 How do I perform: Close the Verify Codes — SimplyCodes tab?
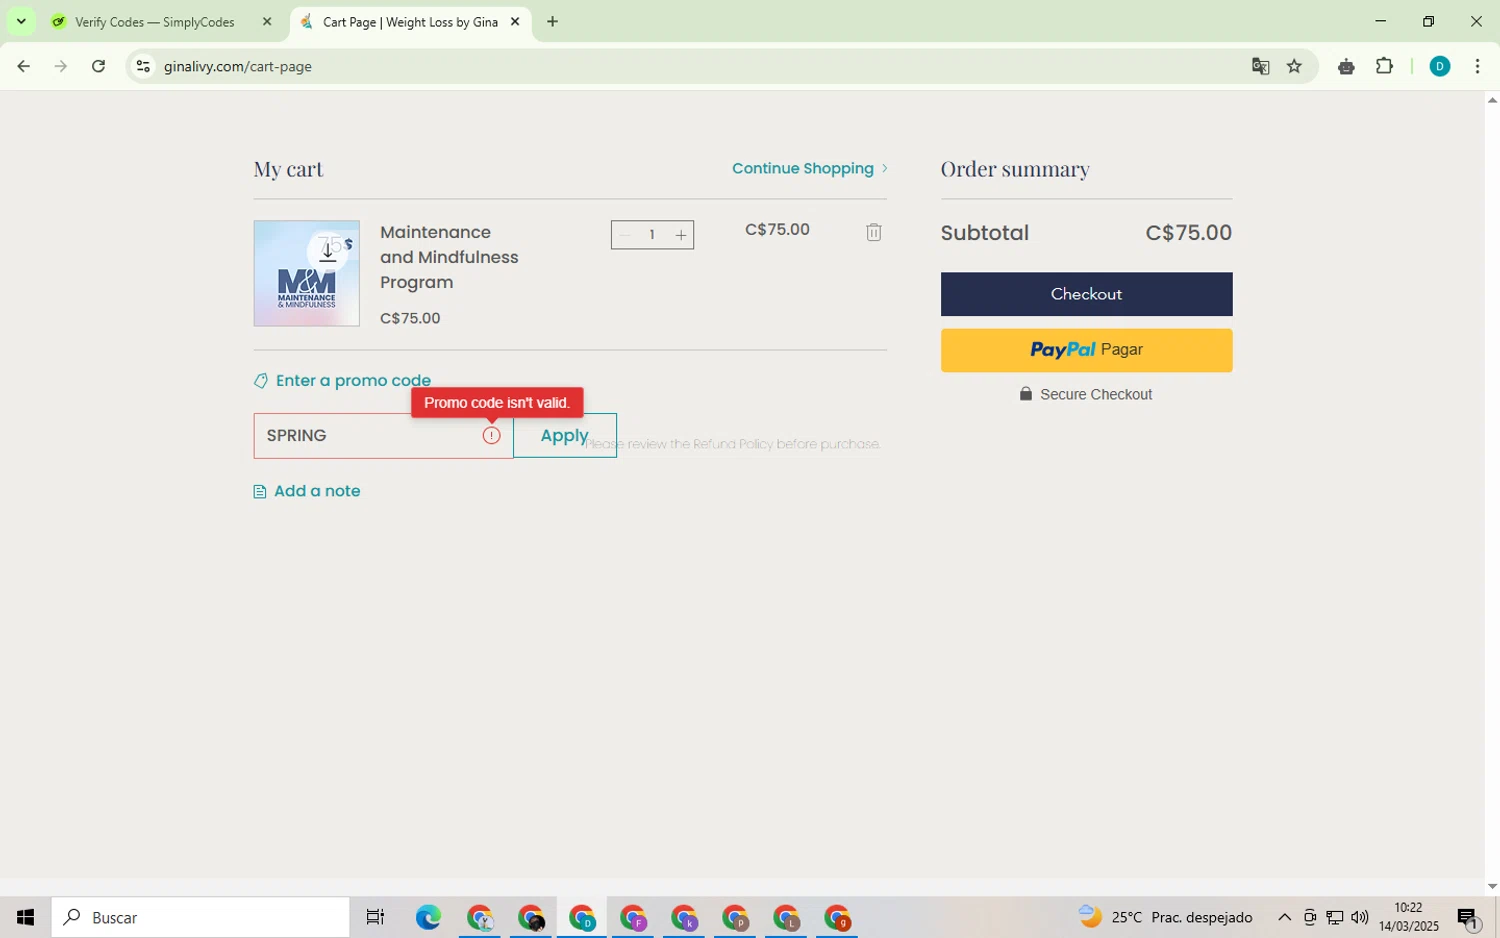[267, 21]
